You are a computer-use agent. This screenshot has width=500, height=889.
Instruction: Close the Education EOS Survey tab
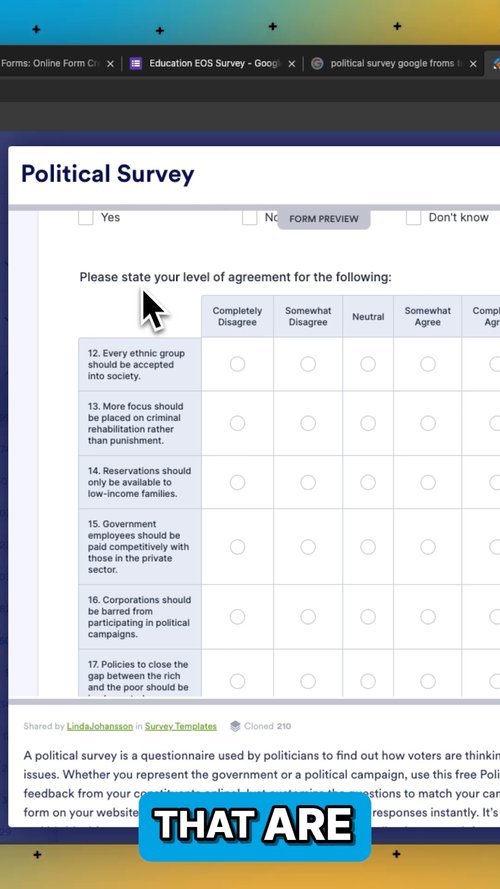(291, 64)
